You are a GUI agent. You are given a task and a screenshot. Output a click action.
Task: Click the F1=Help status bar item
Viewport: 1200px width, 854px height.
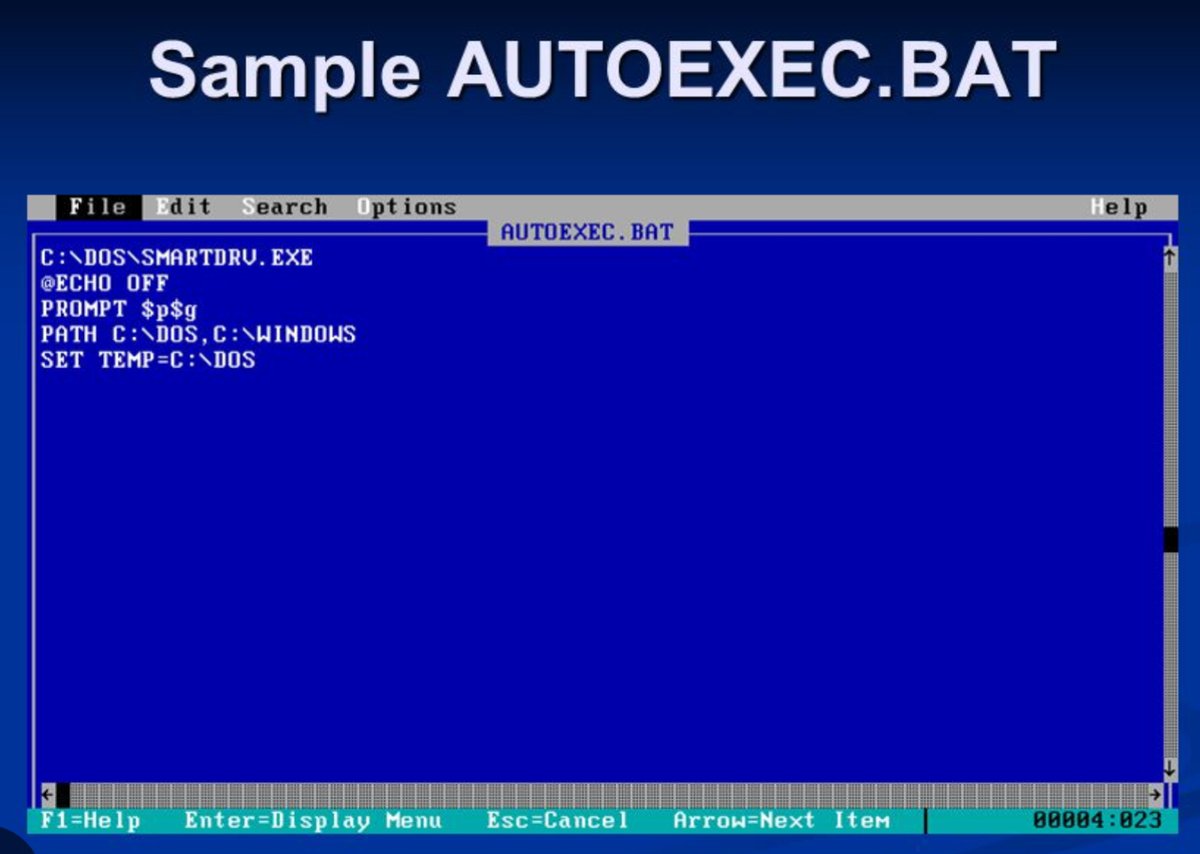90,821
